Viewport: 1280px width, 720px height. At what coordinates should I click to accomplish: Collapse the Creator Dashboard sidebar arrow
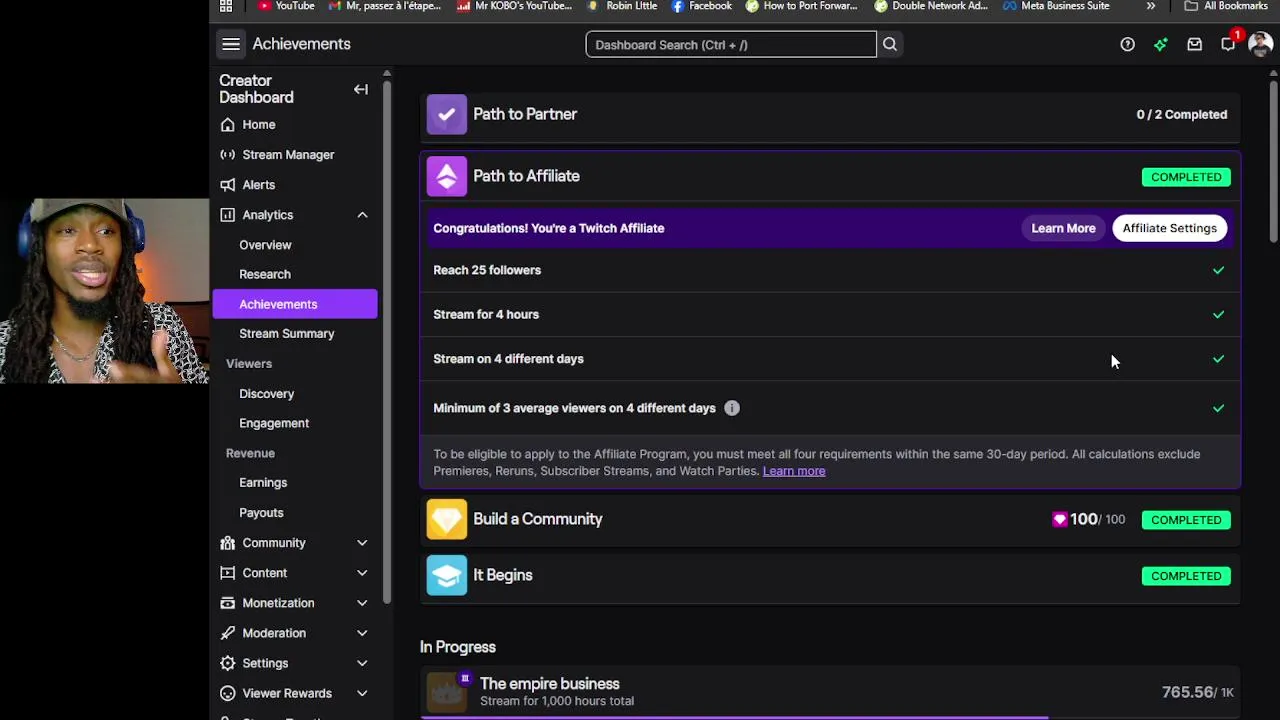point(361,89)
